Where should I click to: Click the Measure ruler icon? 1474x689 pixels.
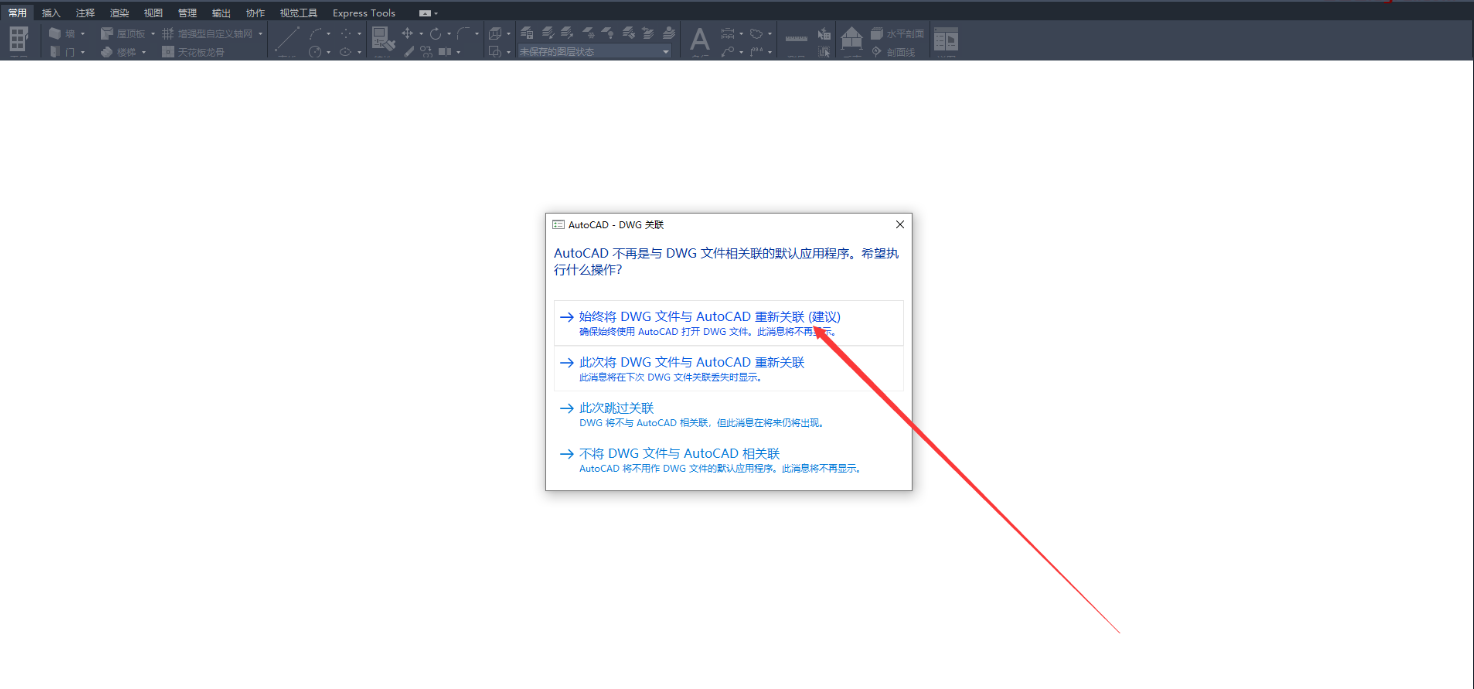tap(796, 38)
